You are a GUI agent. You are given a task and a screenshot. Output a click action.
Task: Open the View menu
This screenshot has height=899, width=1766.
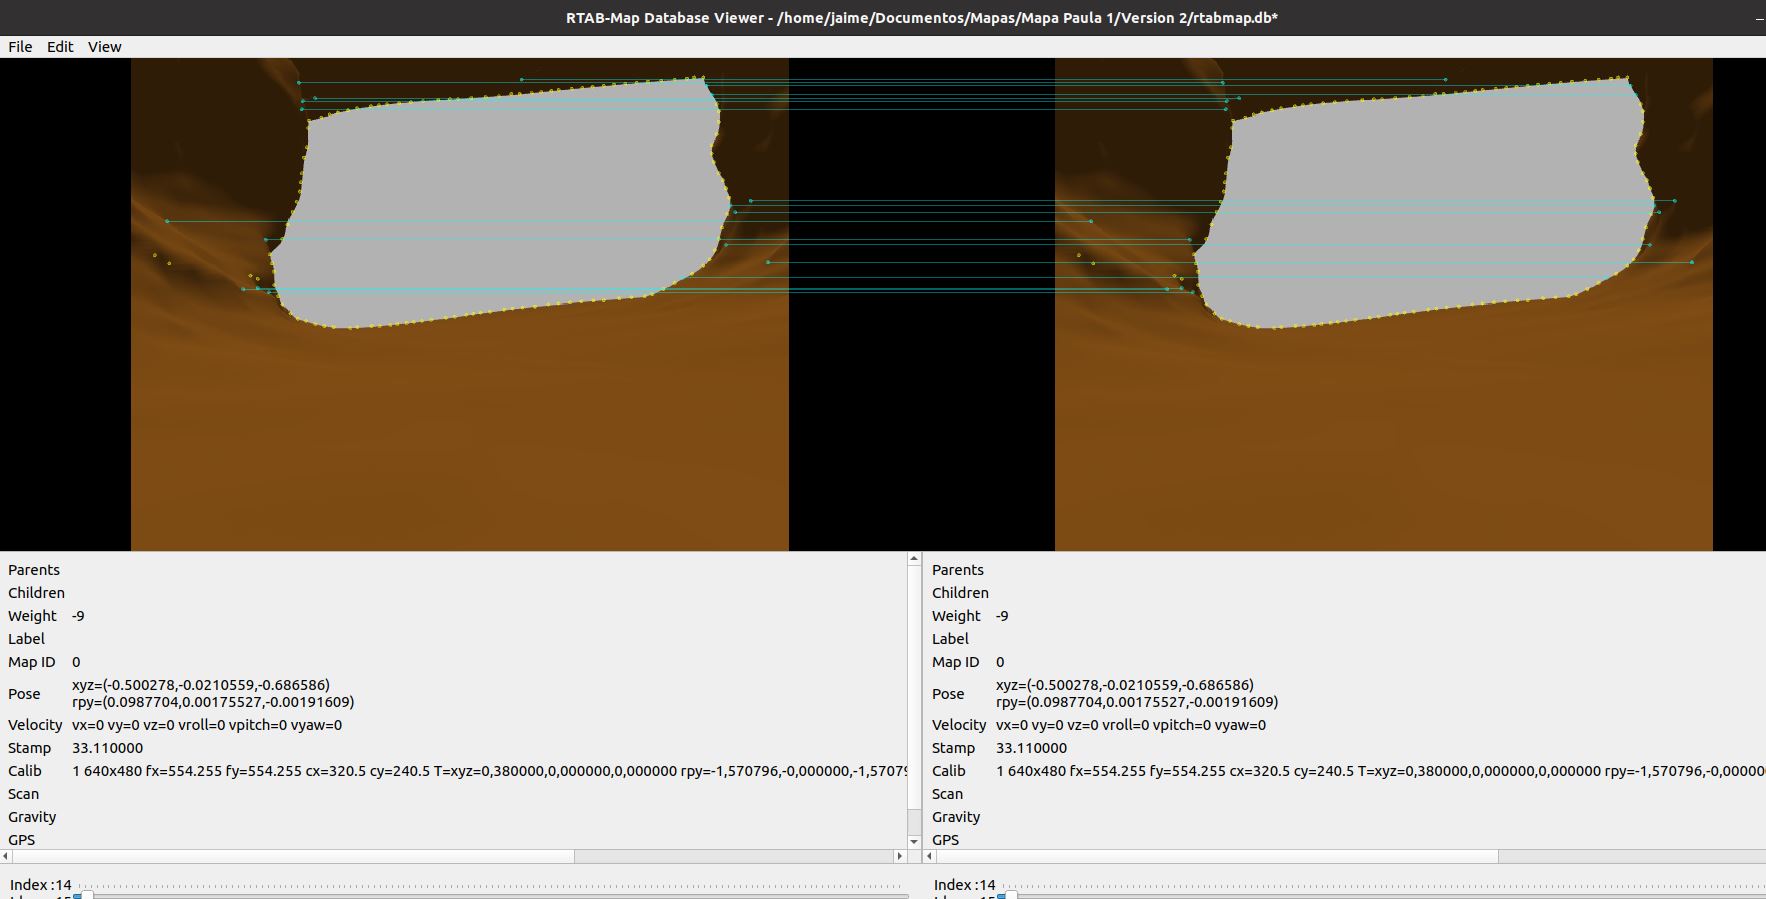(104, 47)
